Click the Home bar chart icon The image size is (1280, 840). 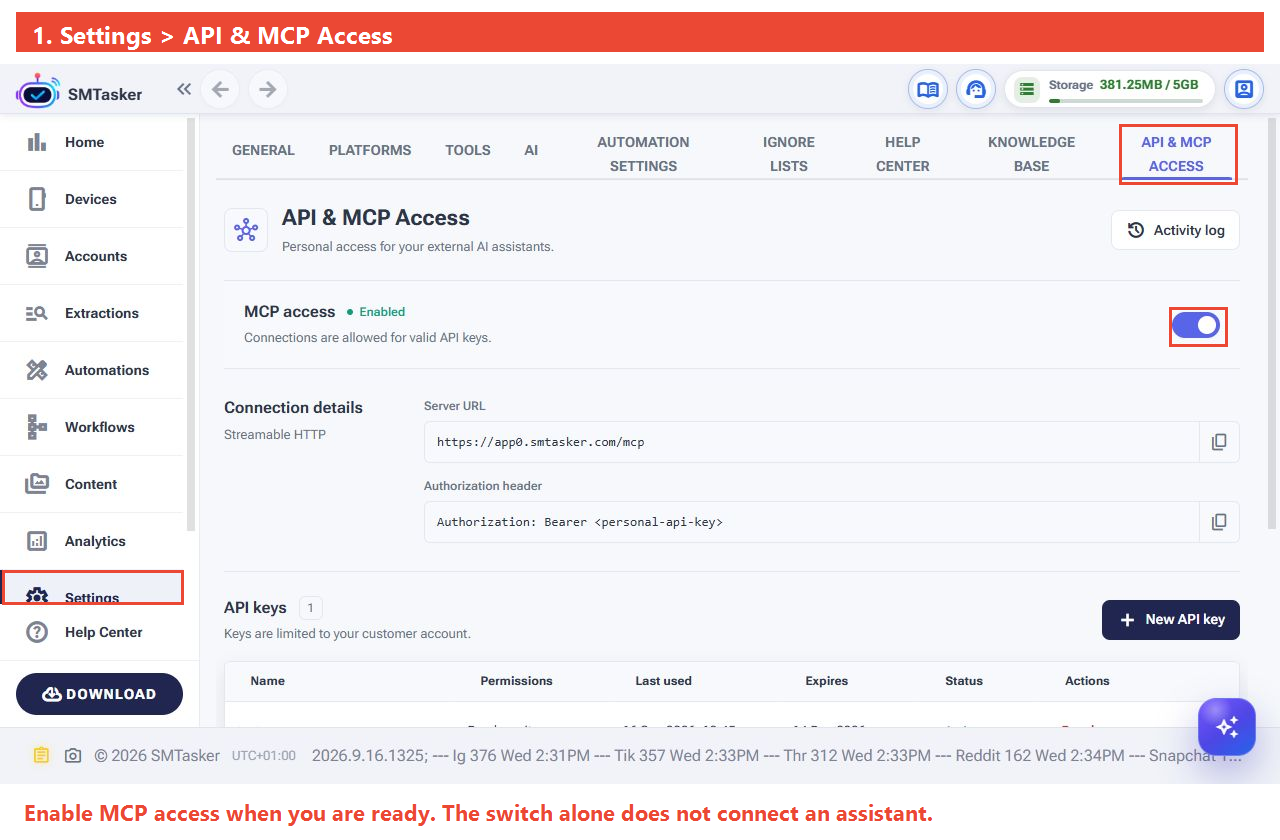[x=37, y=142]
